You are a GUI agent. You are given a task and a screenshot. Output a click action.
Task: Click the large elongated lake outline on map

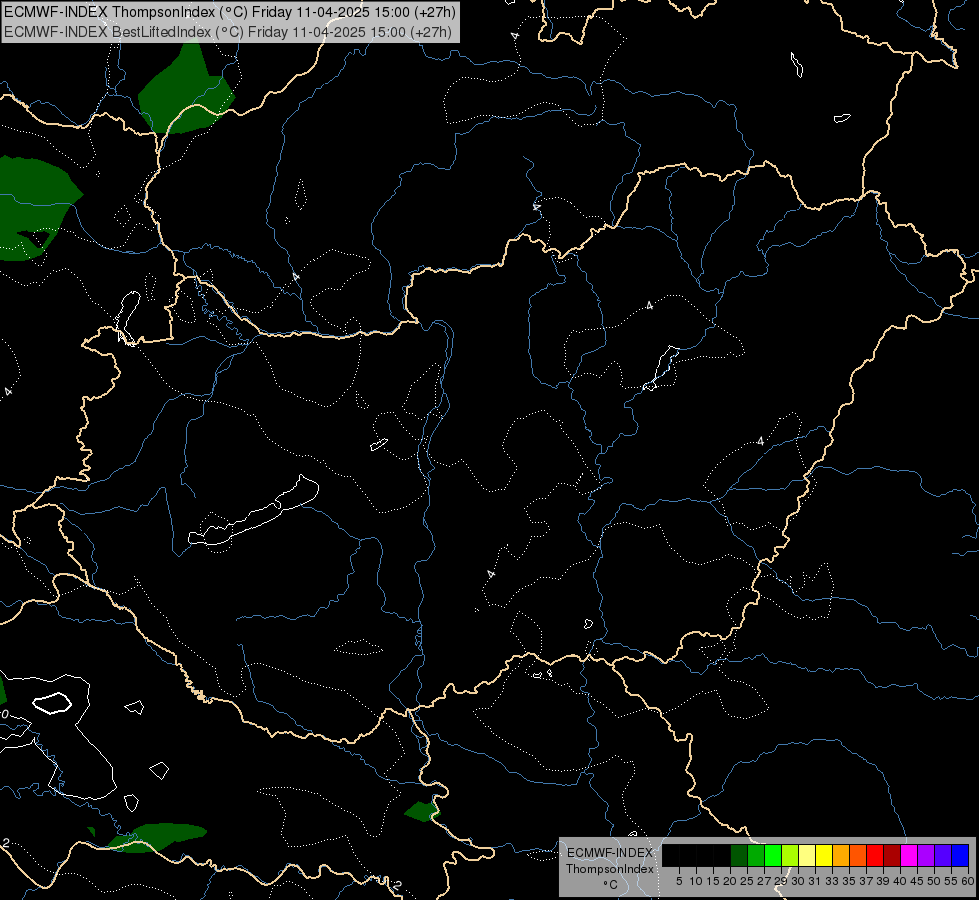coord(253,516)
